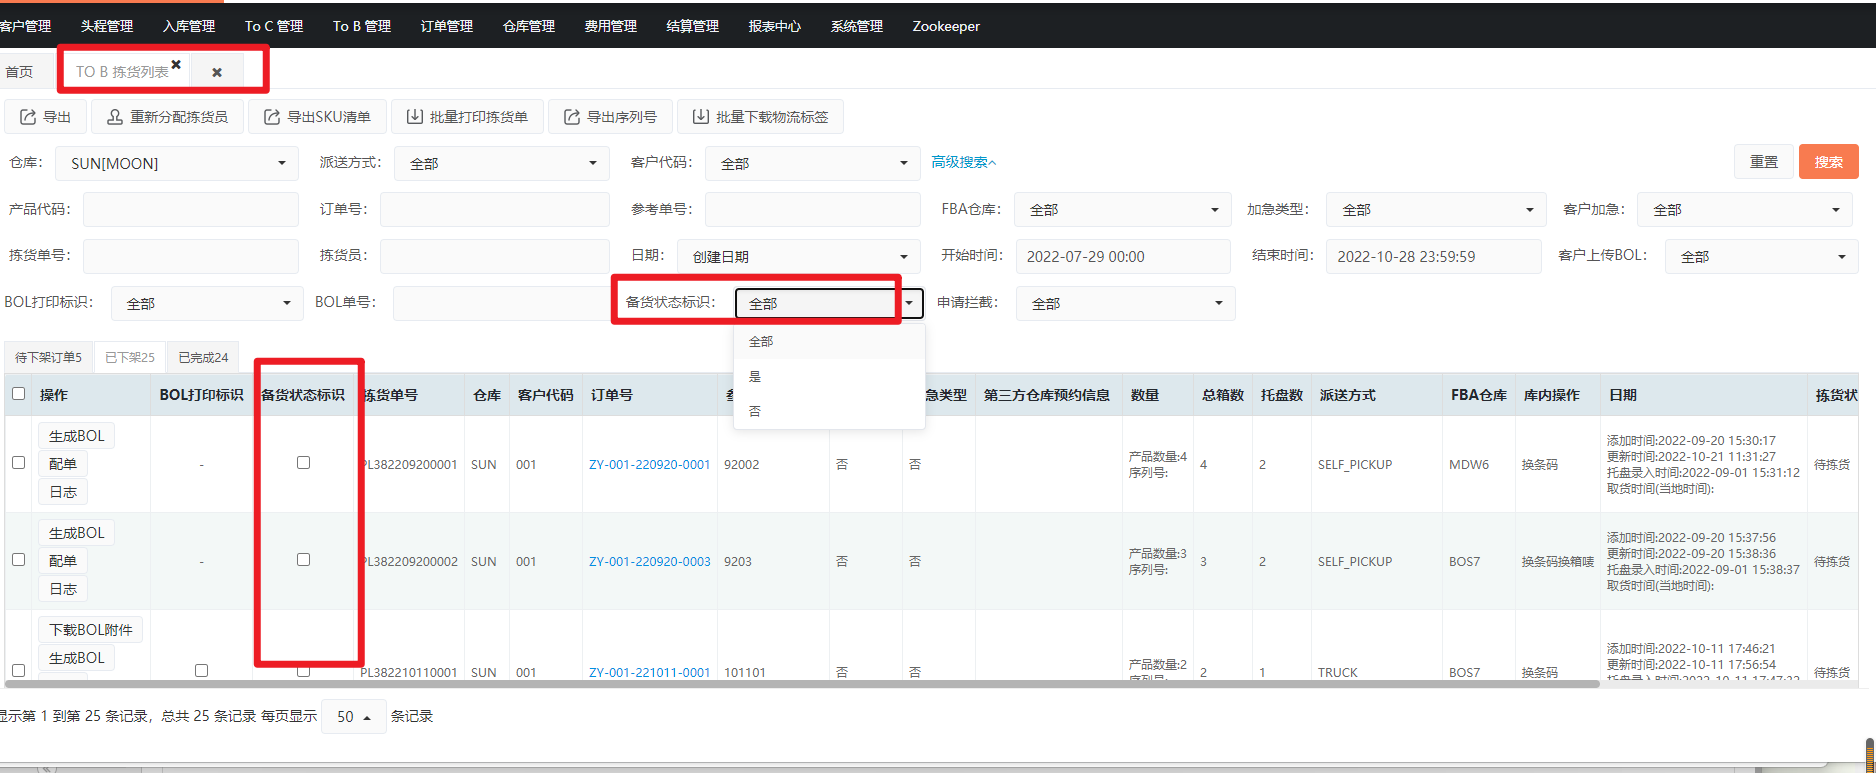This screenshot has height=773, width=1876.
Task: Open the 仓库管理 menu
Action: click(x=529, y=26)
